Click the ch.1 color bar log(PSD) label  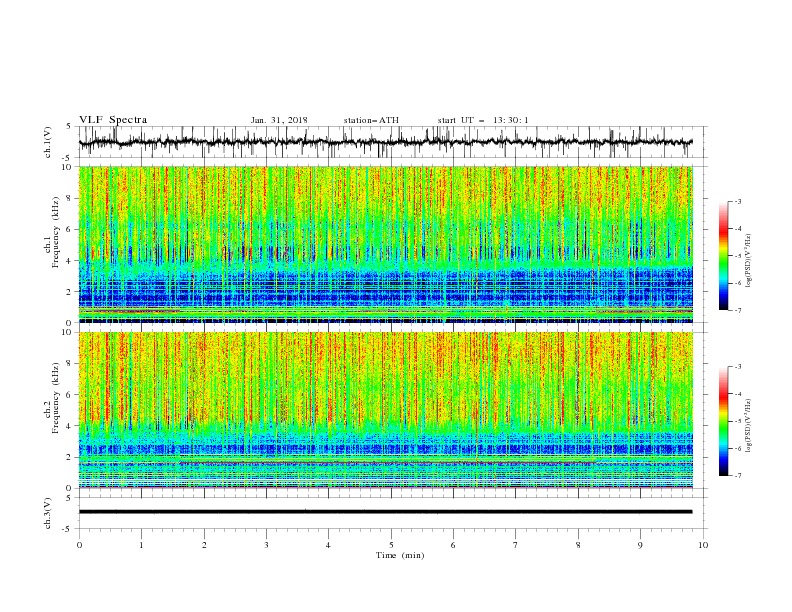click(x=749, y=261)
